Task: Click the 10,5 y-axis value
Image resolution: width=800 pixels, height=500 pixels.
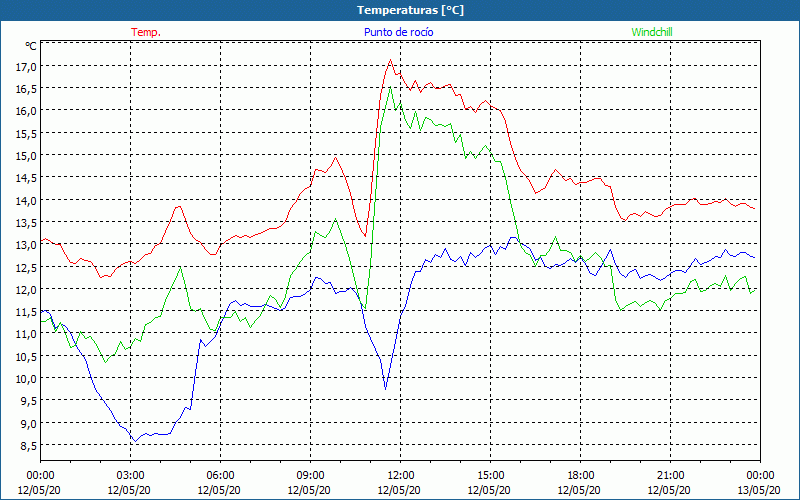Action: (27, 356)
